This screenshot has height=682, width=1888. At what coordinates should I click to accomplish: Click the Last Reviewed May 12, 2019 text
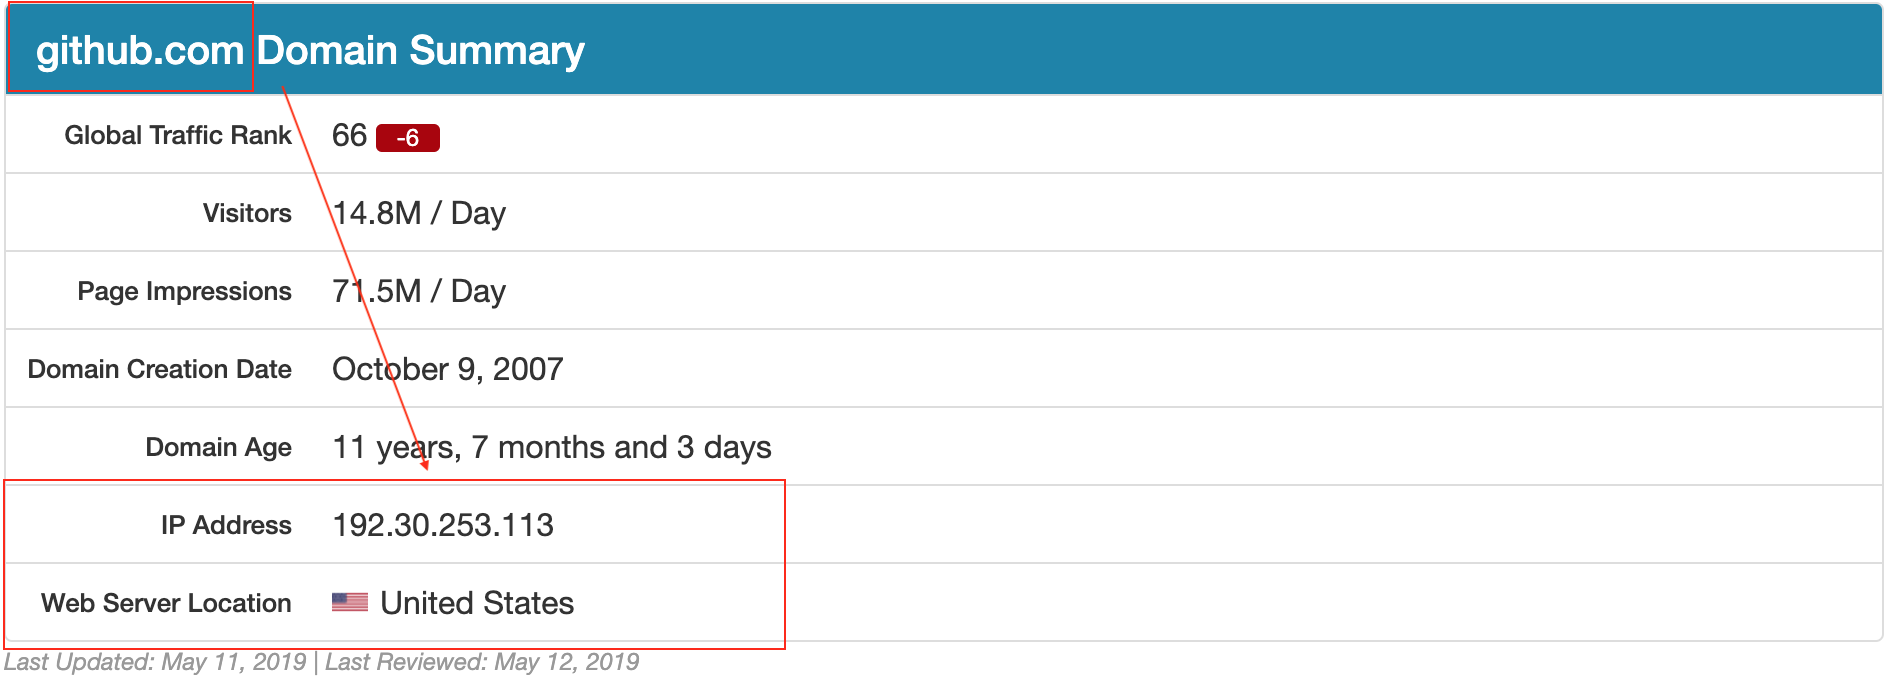pos(482,662)
